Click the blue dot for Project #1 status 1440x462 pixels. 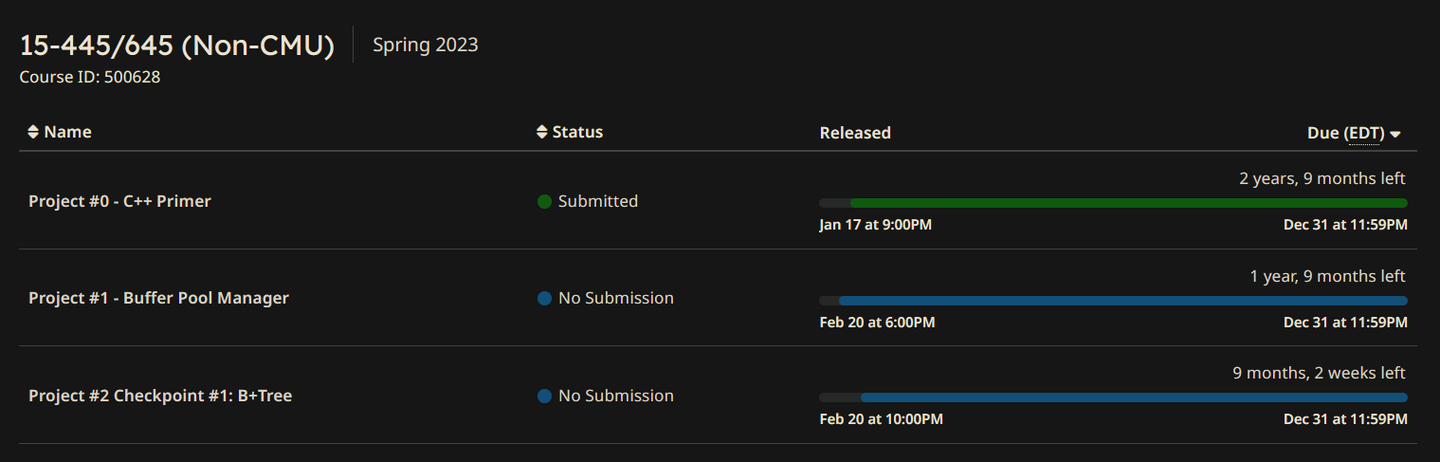pos(544,298)
